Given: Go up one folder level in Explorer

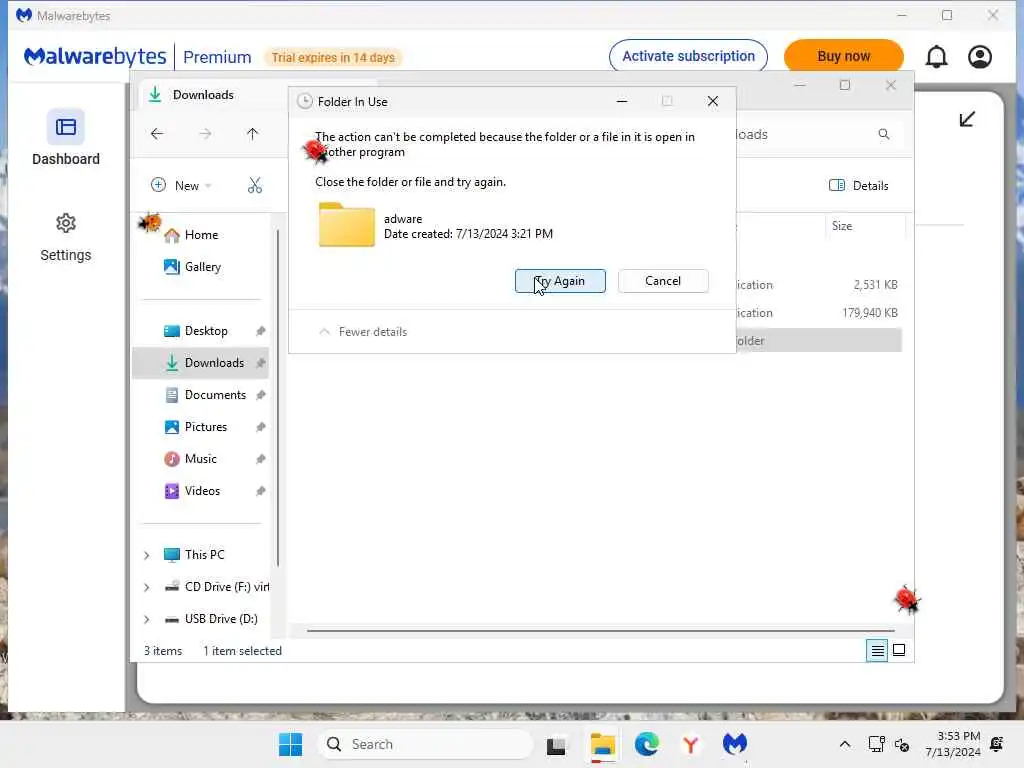Looking at the screenshot, I should [x=252, y=134].
